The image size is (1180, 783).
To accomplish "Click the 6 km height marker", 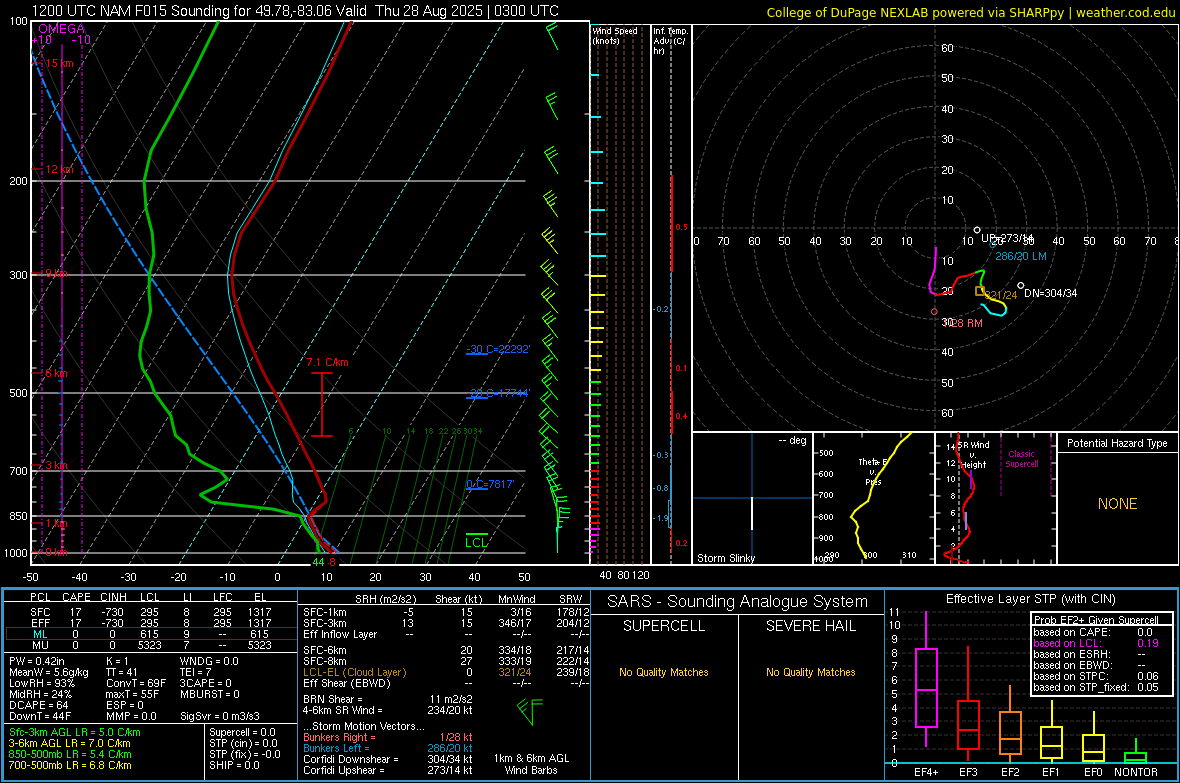I will click(x=56, y=373).
